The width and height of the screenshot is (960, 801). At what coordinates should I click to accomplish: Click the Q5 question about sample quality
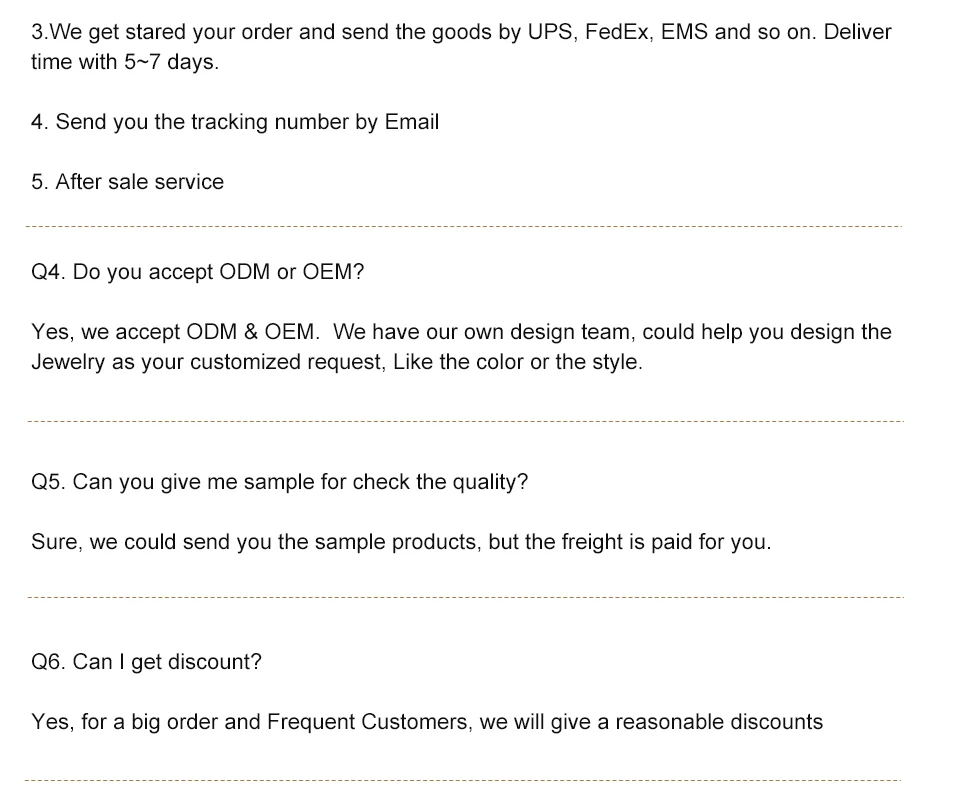279,482
